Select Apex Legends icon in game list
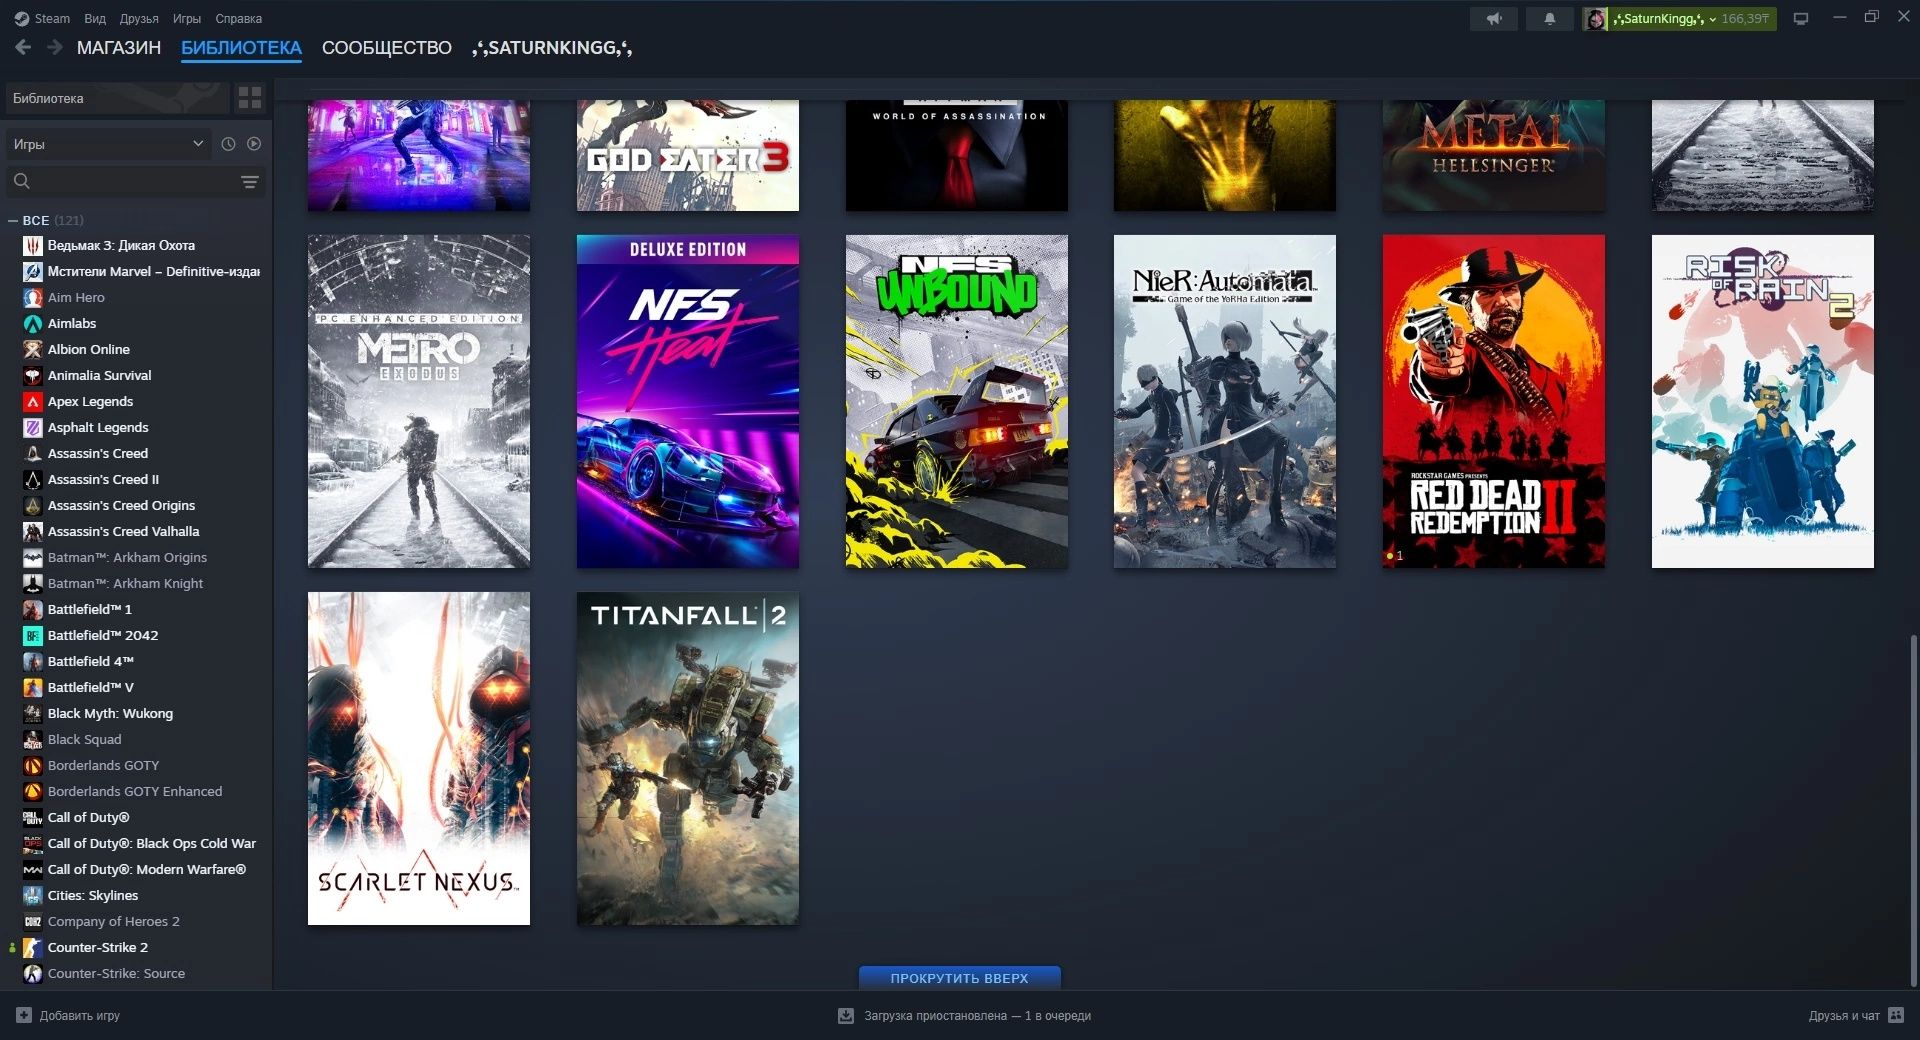The height and width of the screenshot is (1040, 1920). 33,401
